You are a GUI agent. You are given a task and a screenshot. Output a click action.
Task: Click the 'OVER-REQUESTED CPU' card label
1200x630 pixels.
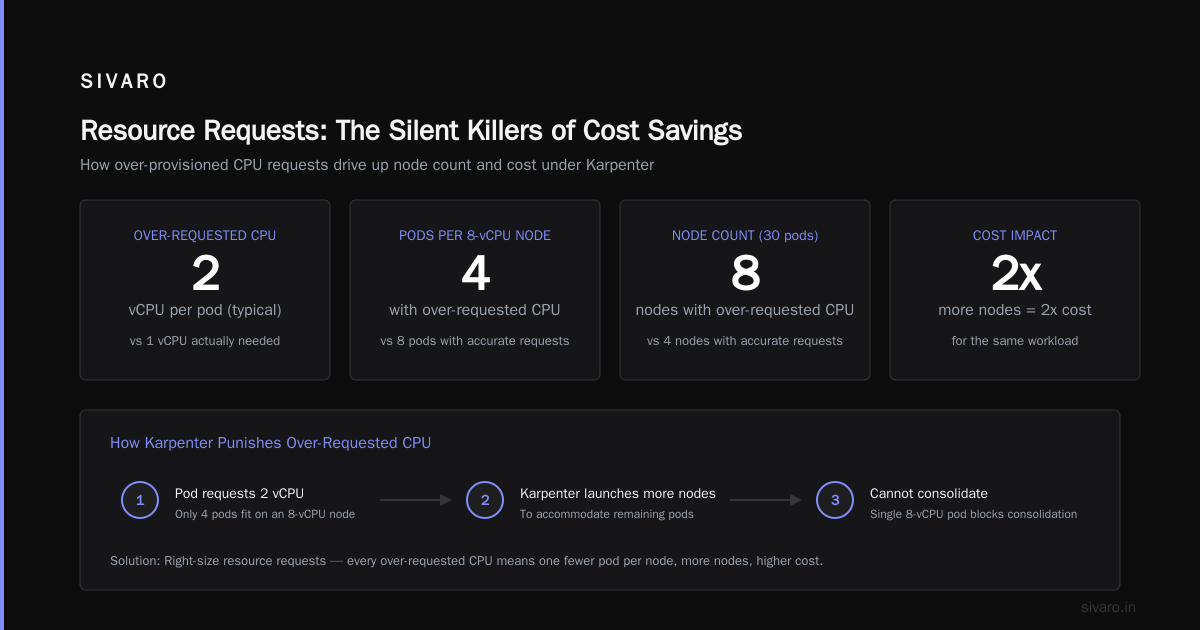[x=205, y=235]
